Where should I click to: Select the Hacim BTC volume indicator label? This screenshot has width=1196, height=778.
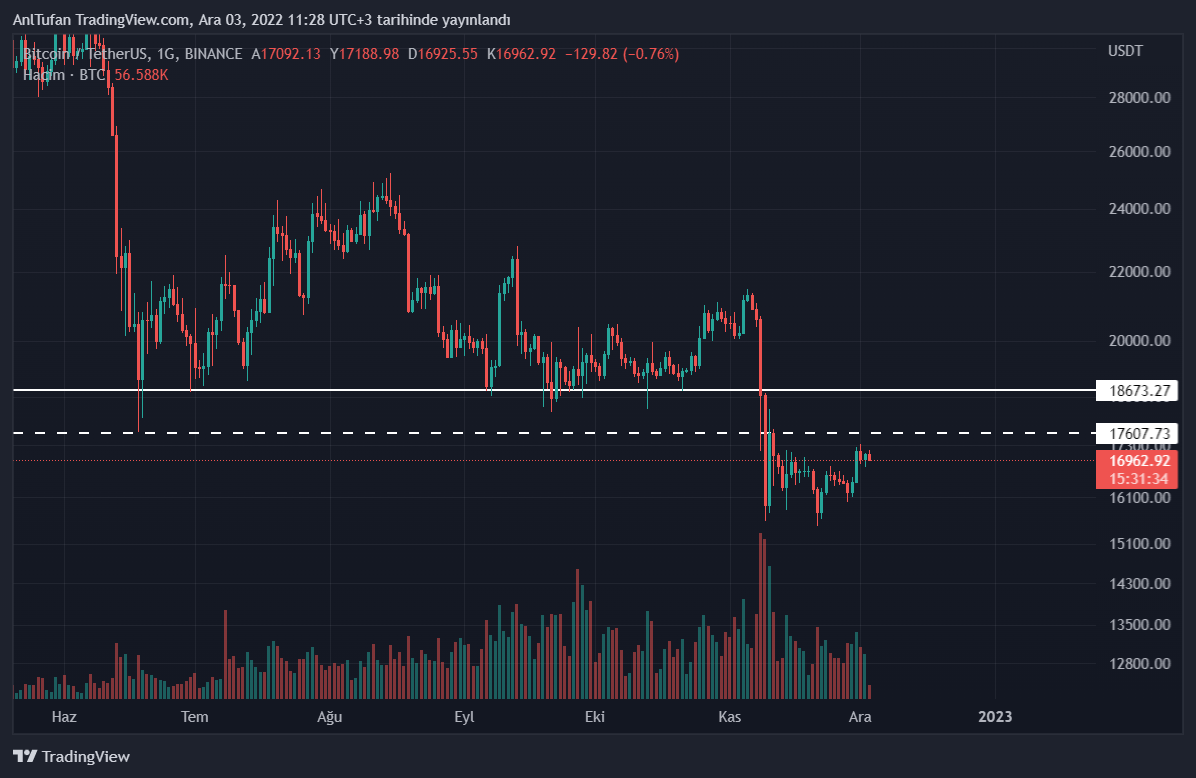pos(64,75)
